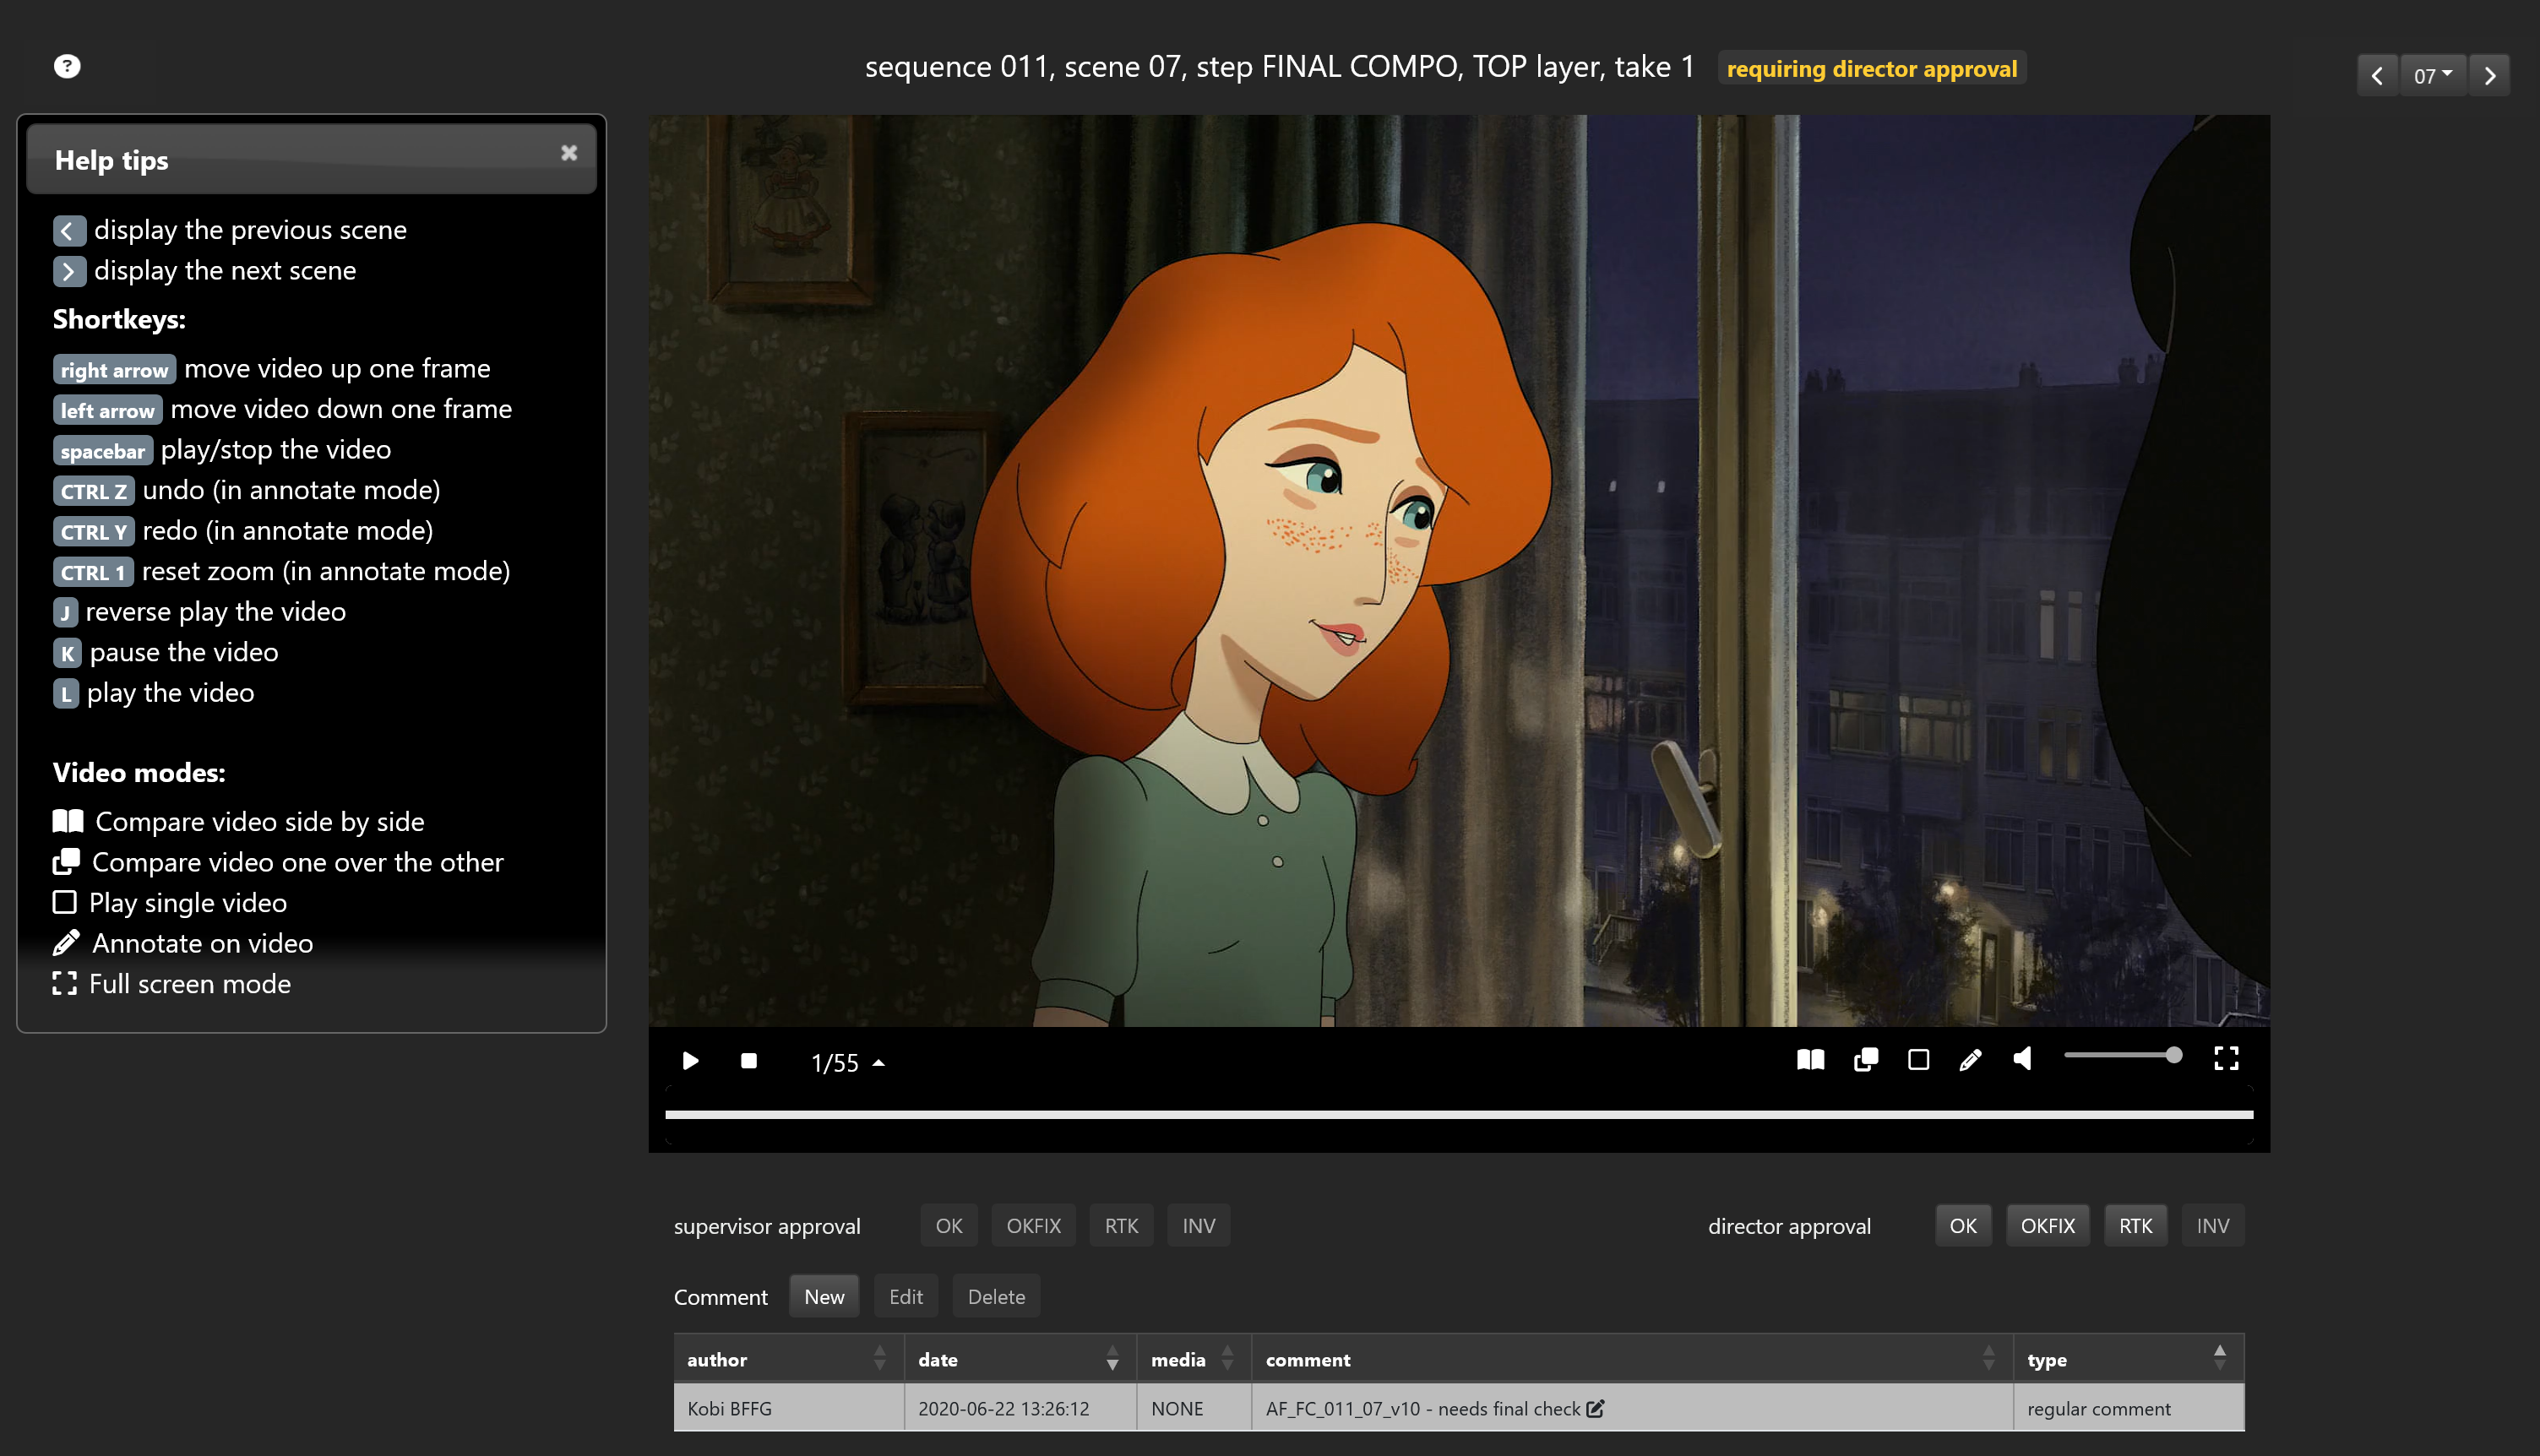Enable compare one over the other mode
Screen dimensions: 2540x1456
pyautogui.click(x=1865, y=1059)
